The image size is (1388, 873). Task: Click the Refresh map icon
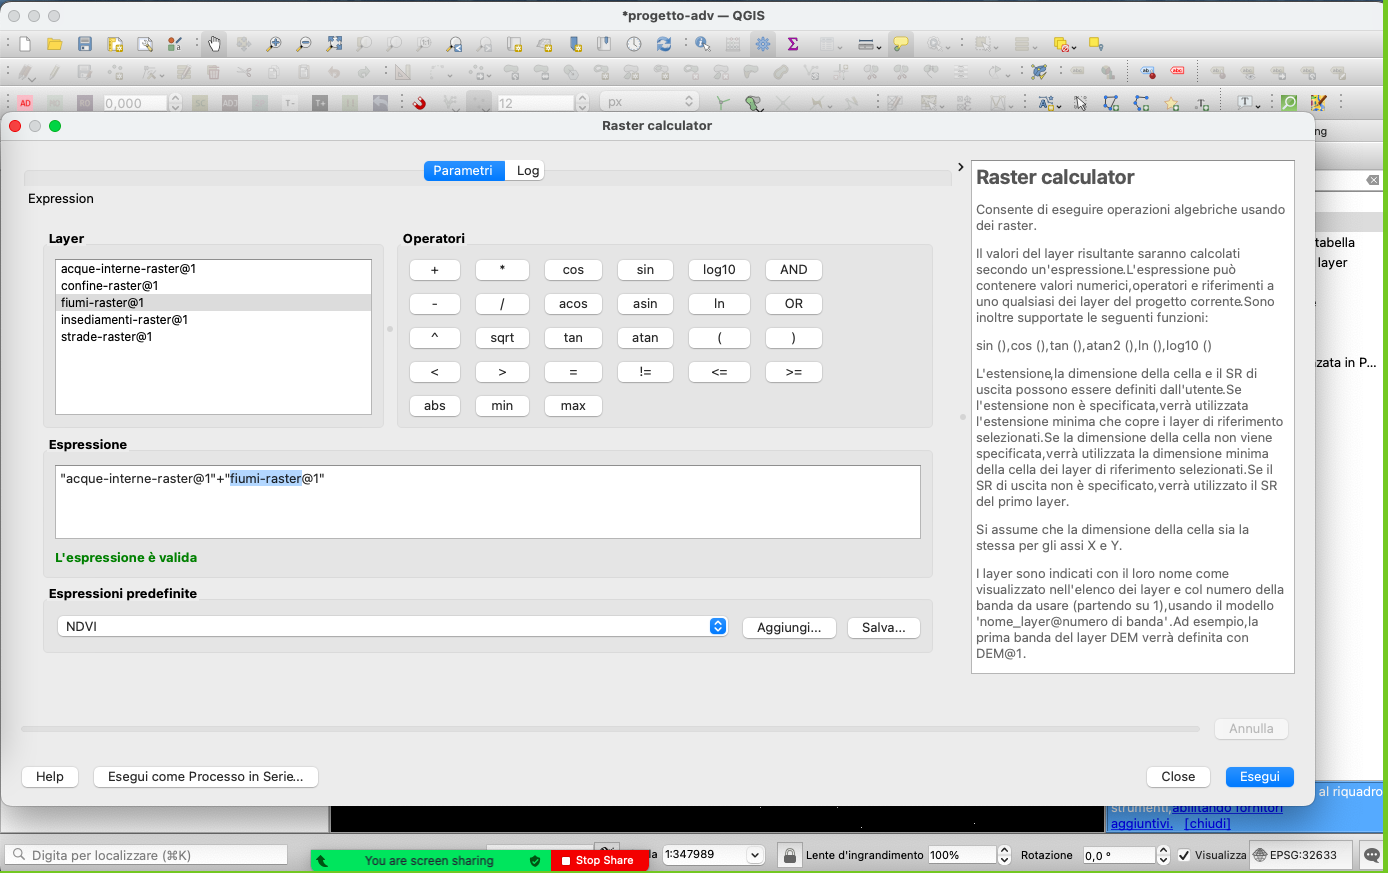[x=664, y=44]
